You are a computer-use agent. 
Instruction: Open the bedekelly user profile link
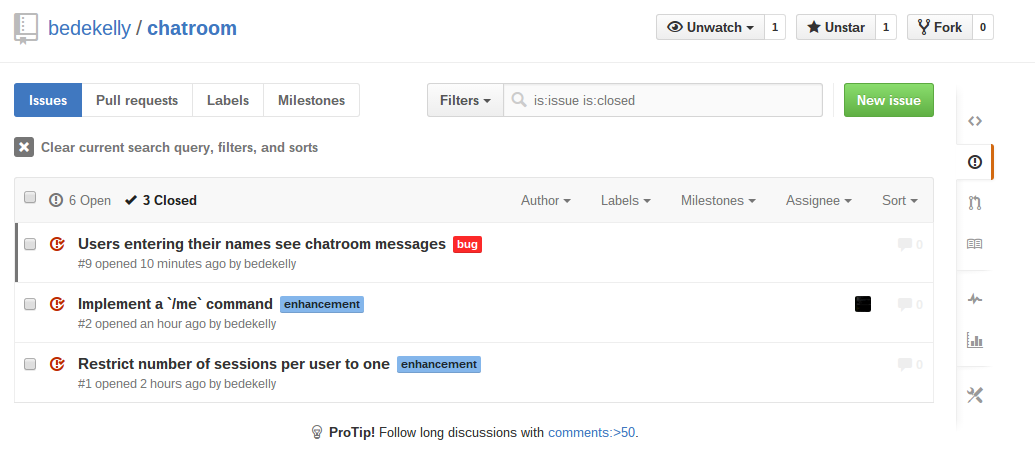[89, 28]
